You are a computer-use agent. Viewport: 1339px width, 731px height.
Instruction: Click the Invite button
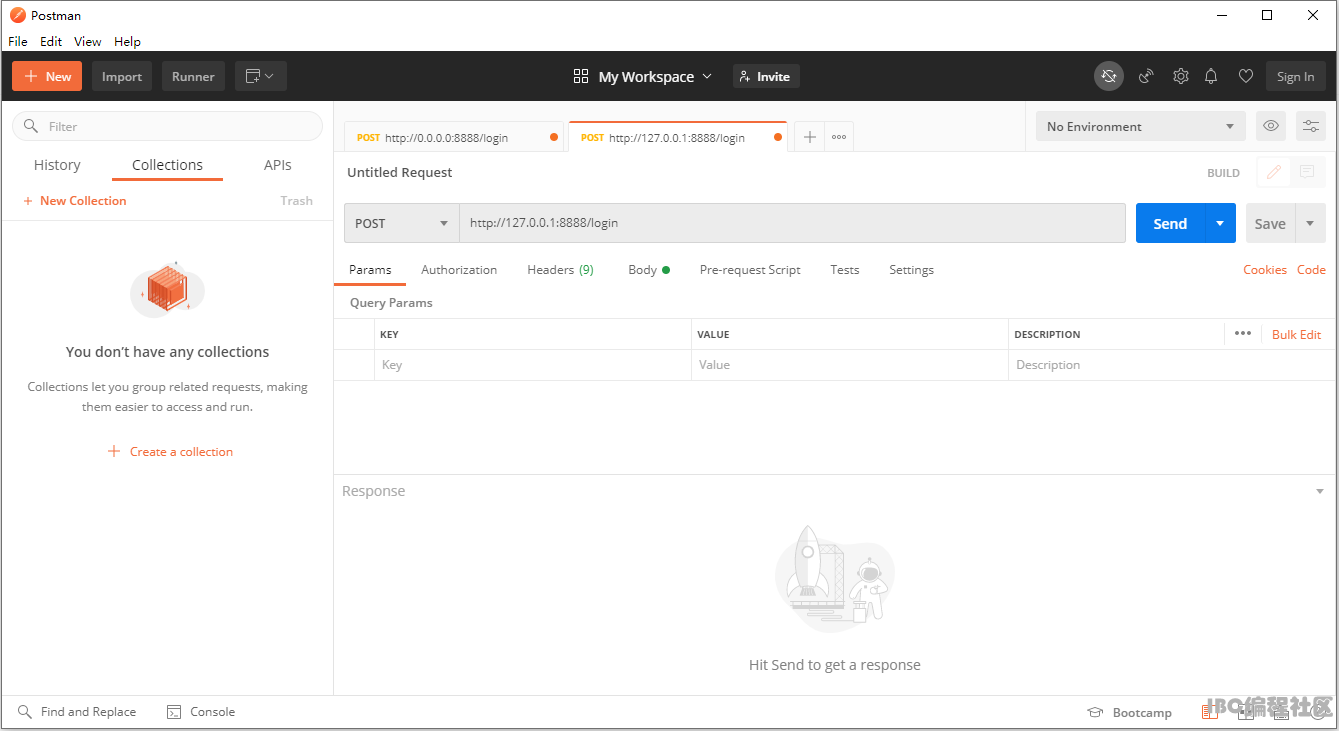click(x=766, y=76)
